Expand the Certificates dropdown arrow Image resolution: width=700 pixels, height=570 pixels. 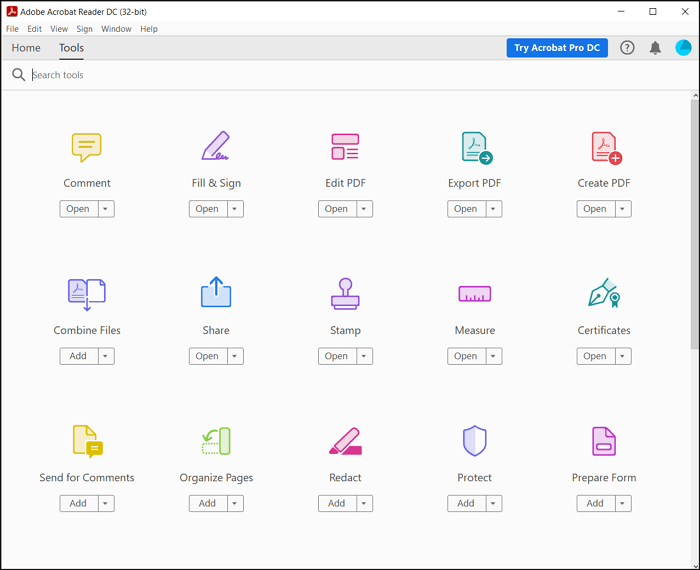point(623,356)
